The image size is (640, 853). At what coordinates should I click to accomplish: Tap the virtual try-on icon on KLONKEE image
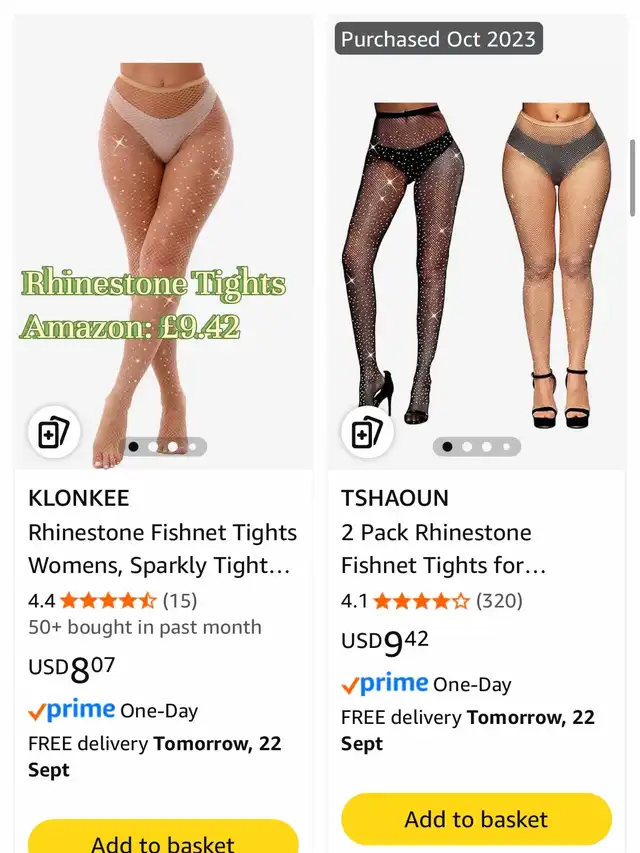pyautogui.click(x=54, y=432)
